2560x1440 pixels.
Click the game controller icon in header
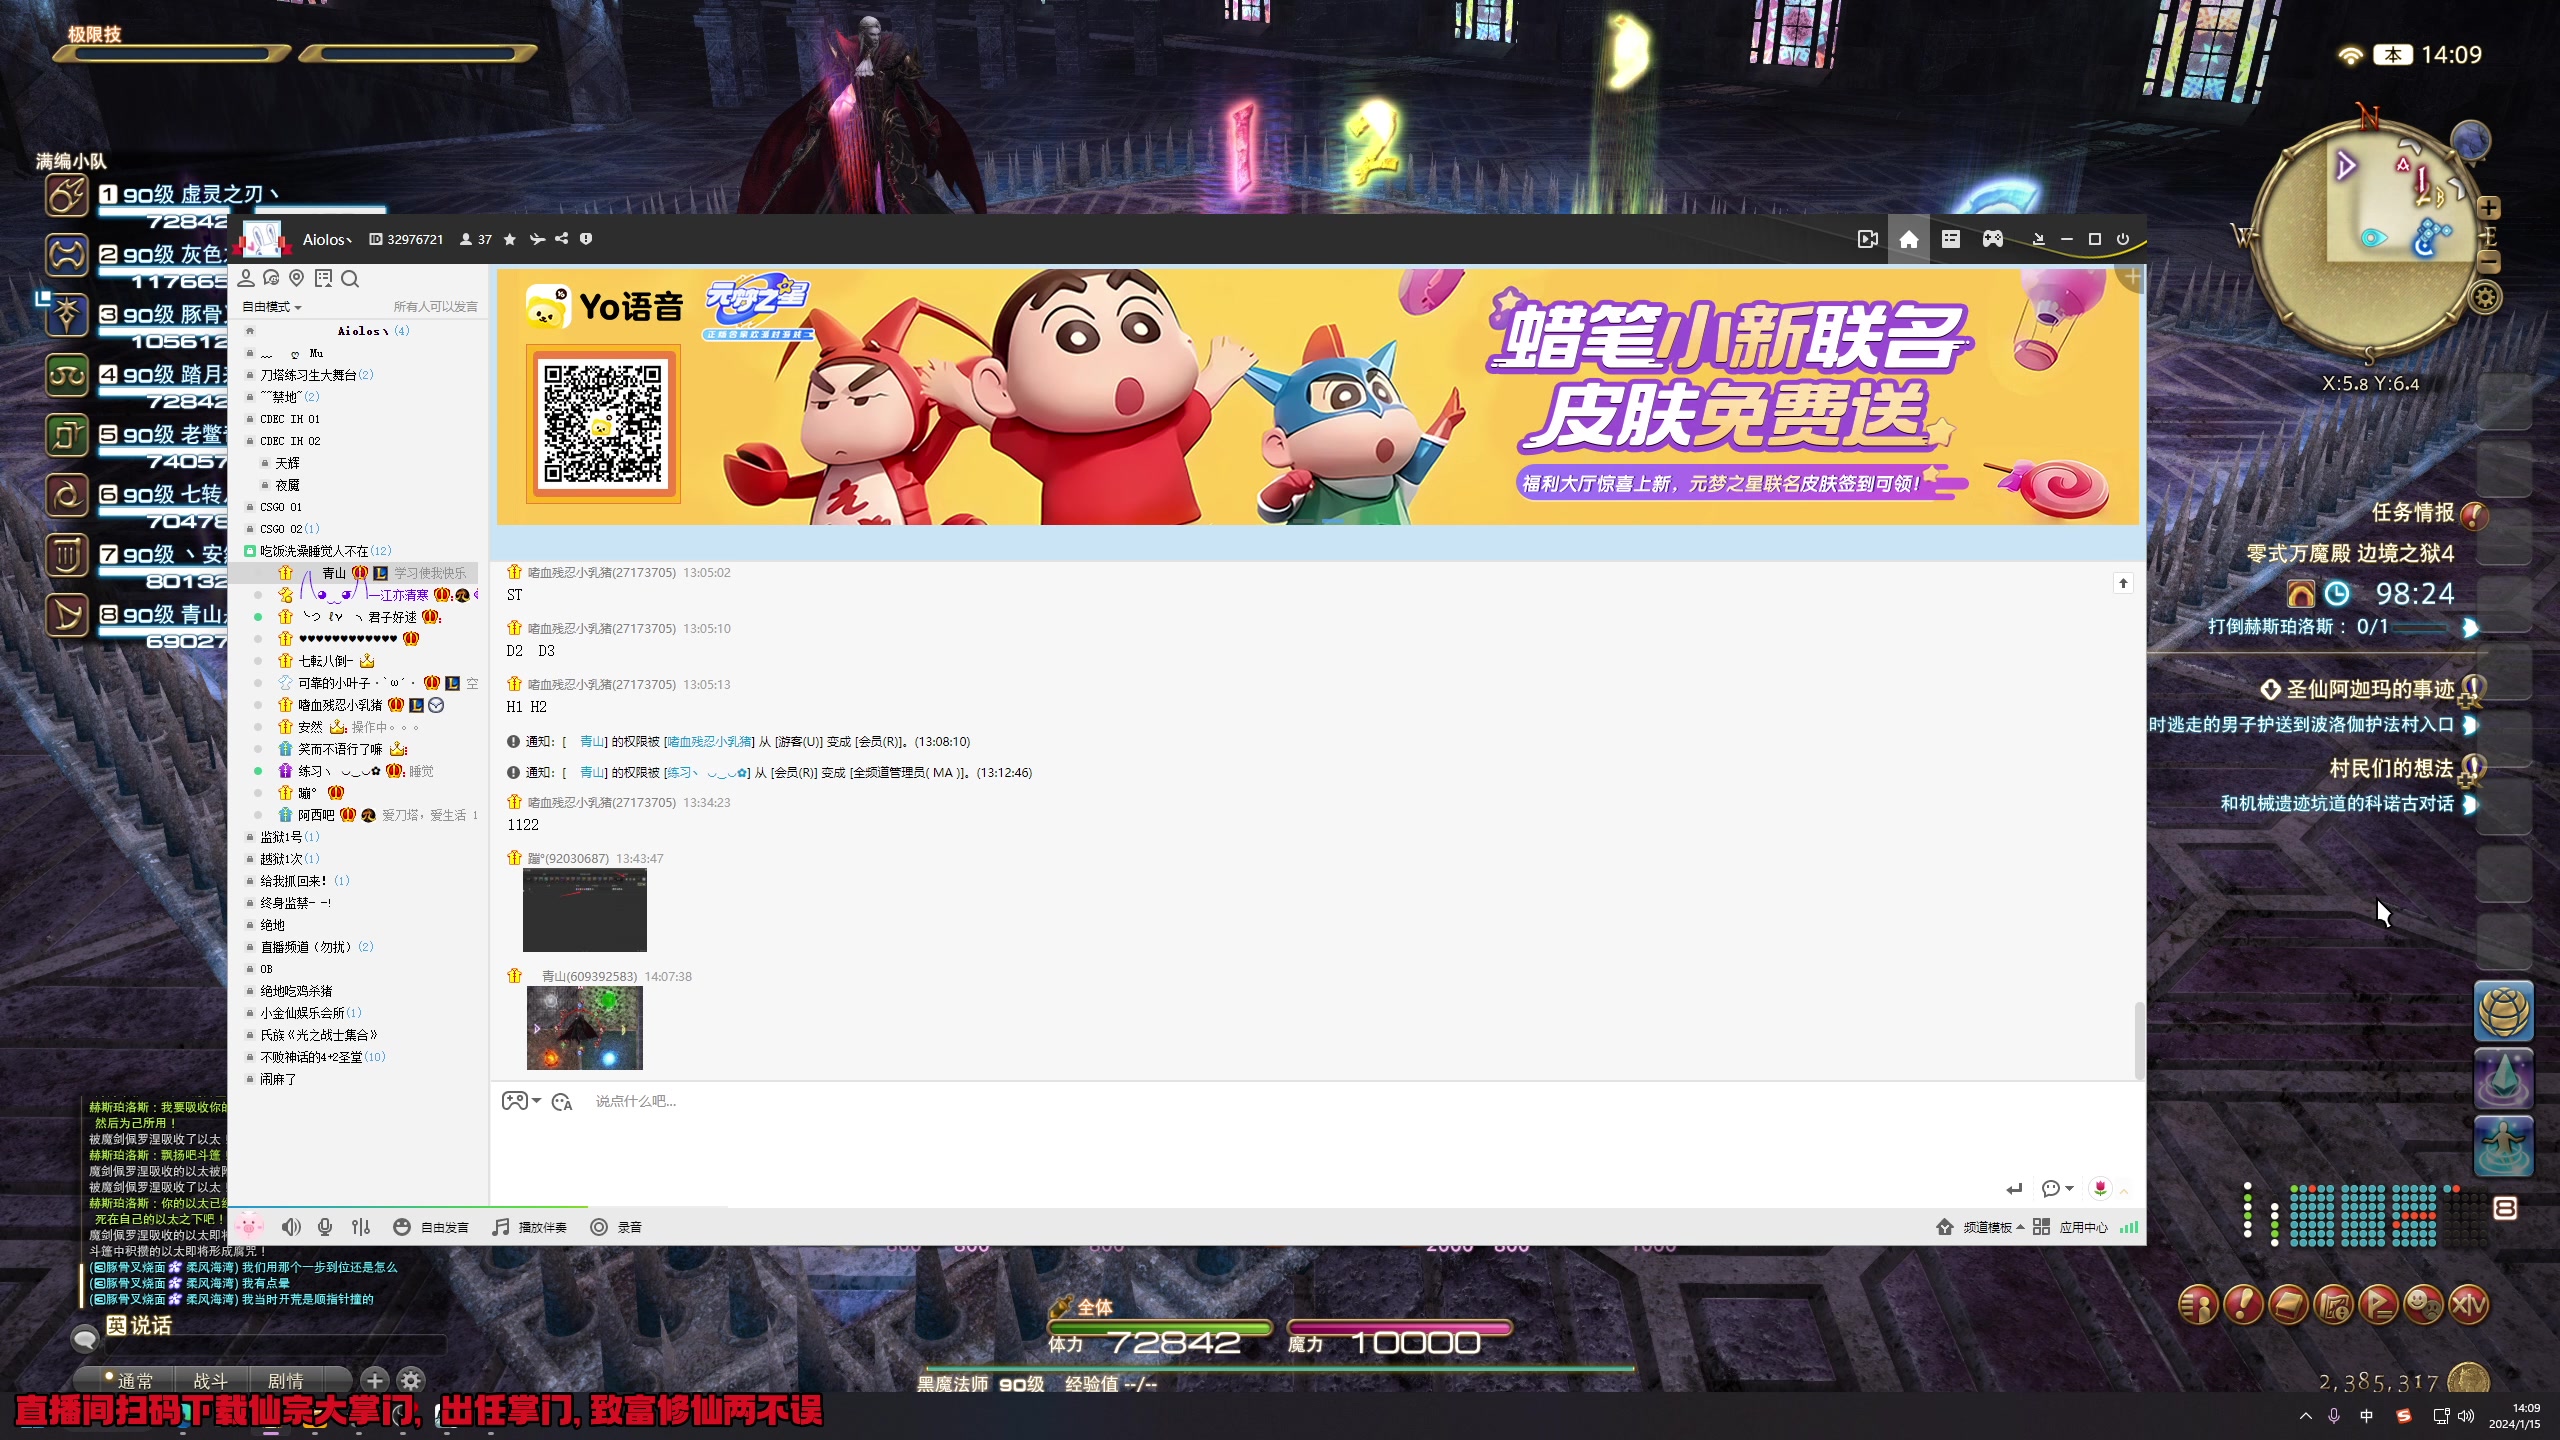(1993, 239)
